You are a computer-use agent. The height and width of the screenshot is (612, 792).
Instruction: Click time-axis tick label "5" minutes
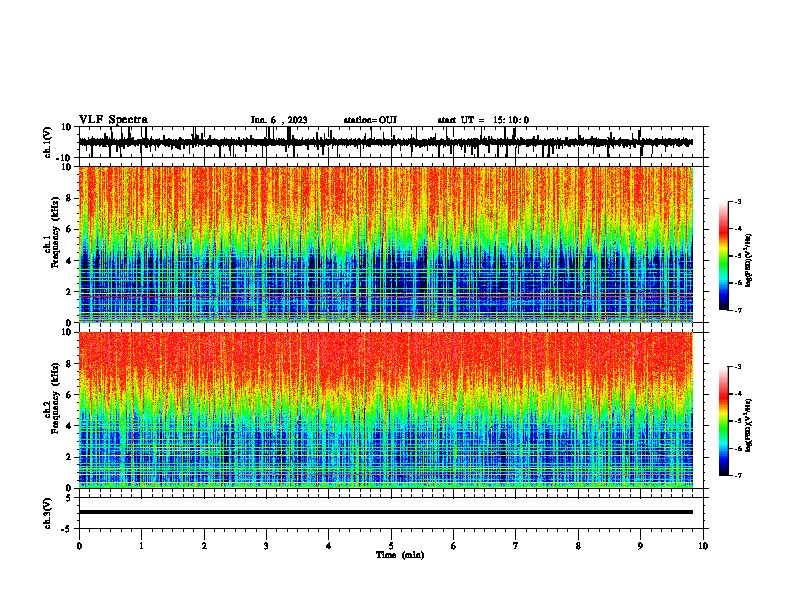(x=391, y=546)
